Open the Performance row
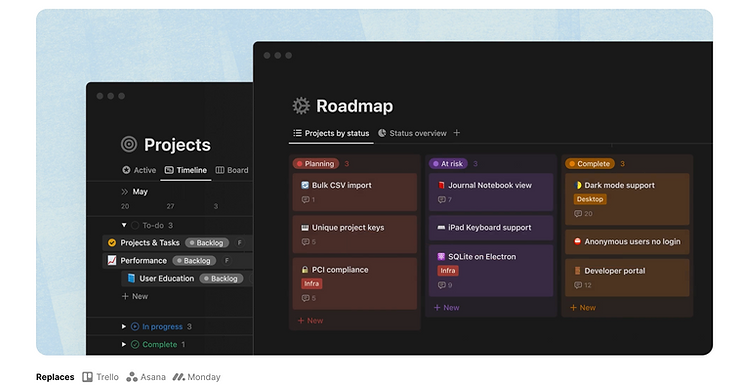The width and height of the screenshot is (740, 388). [x=178, y=261]
